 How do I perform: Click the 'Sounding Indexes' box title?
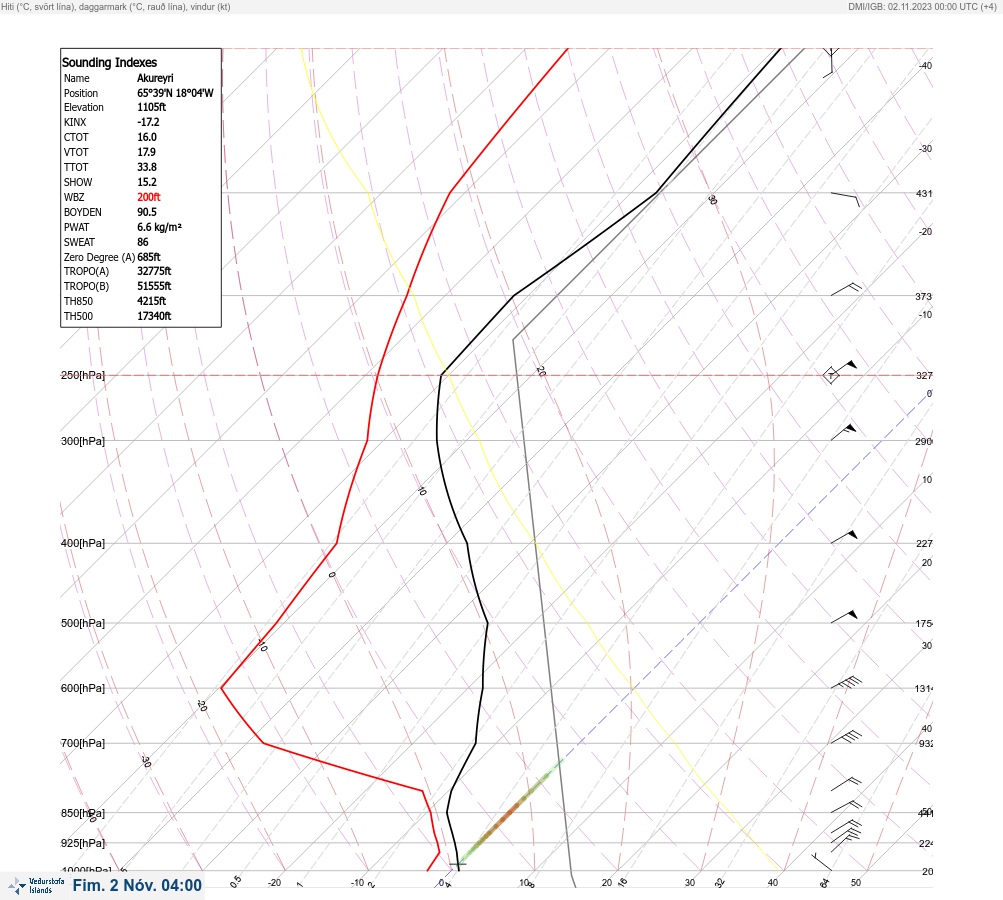point(109,62)
